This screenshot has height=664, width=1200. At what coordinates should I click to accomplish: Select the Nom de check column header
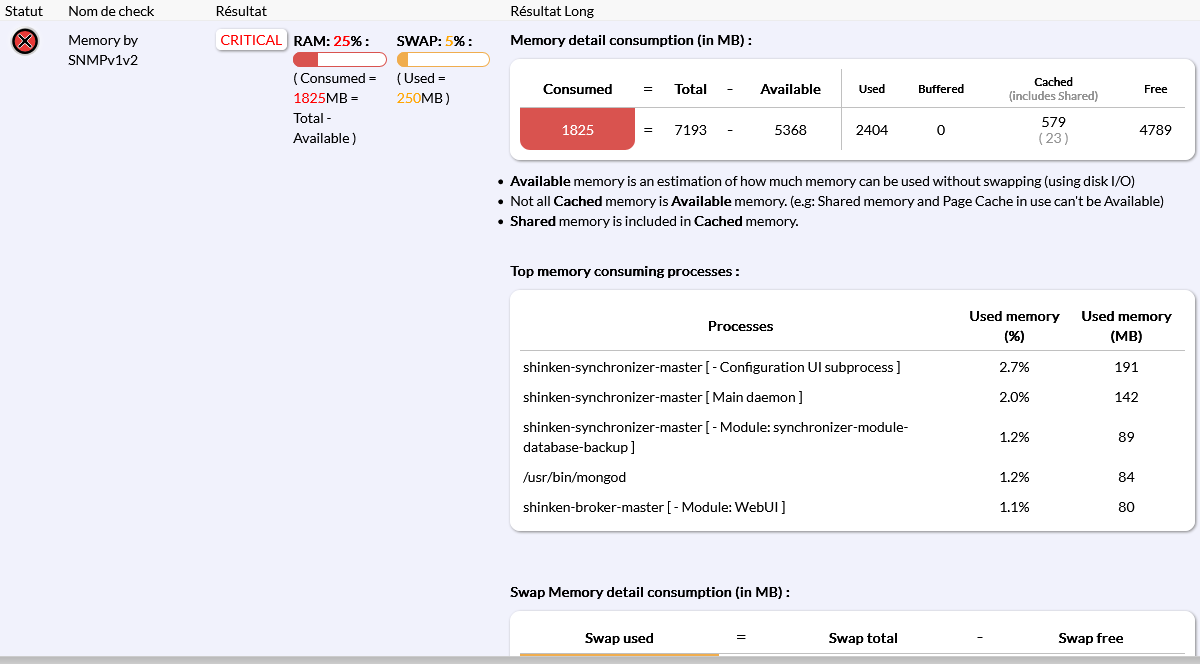(111, 11)
